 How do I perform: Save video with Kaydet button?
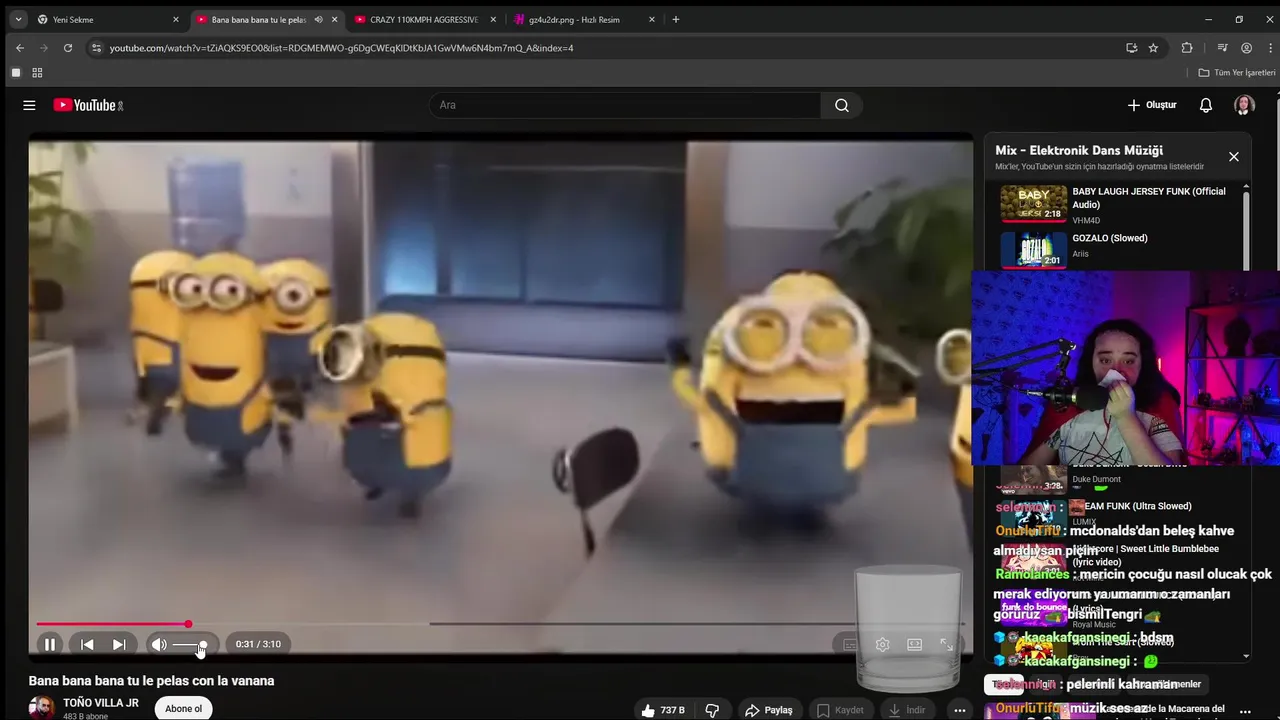click(x=841, y=710)
